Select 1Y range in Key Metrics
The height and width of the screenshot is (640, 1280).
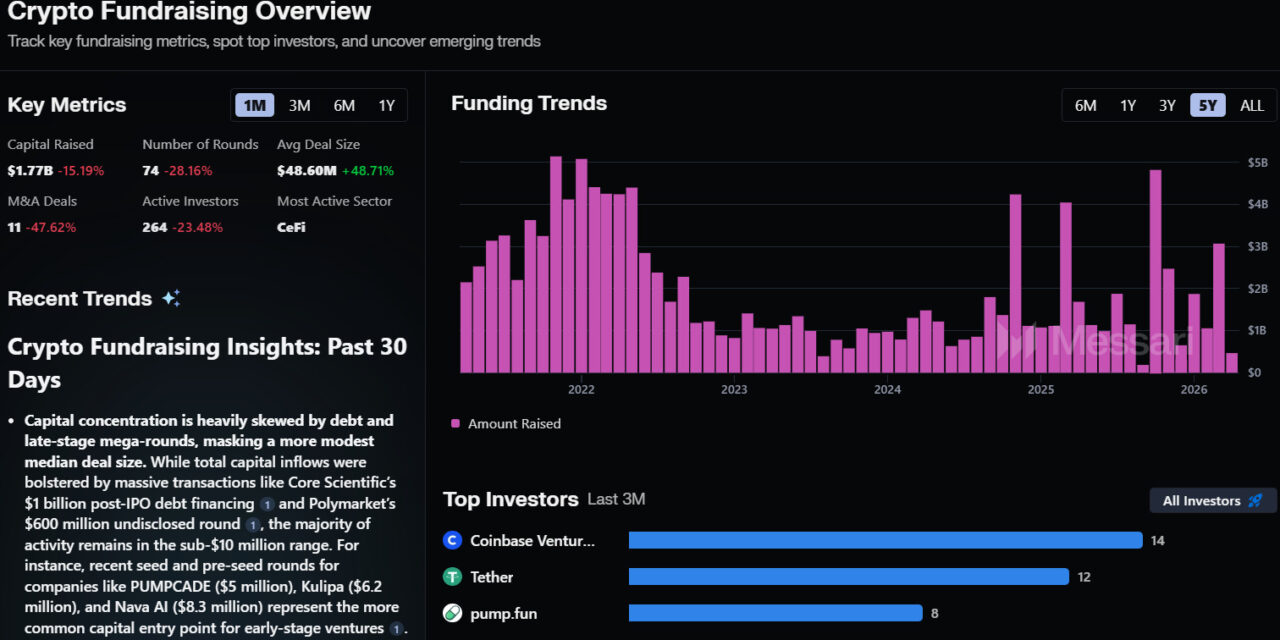pyautogui.click(x=387, y=104)
